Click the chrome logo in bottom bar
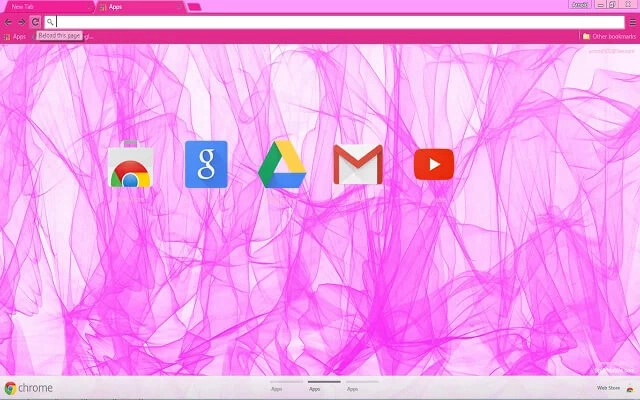This screenshot has width=640, height=400. 28,388
